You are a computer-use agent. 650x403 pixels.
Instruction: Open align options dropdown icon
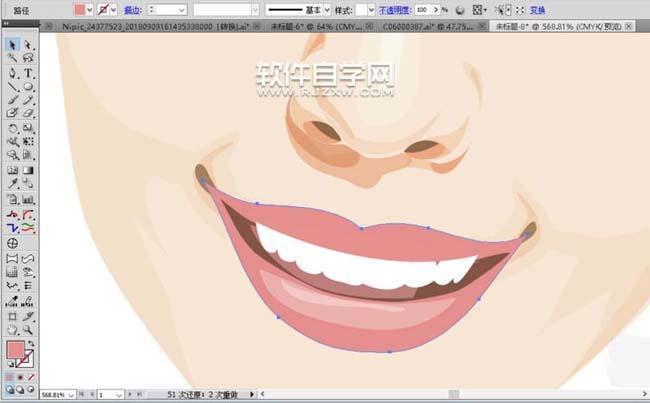click(x=480, y=10)
